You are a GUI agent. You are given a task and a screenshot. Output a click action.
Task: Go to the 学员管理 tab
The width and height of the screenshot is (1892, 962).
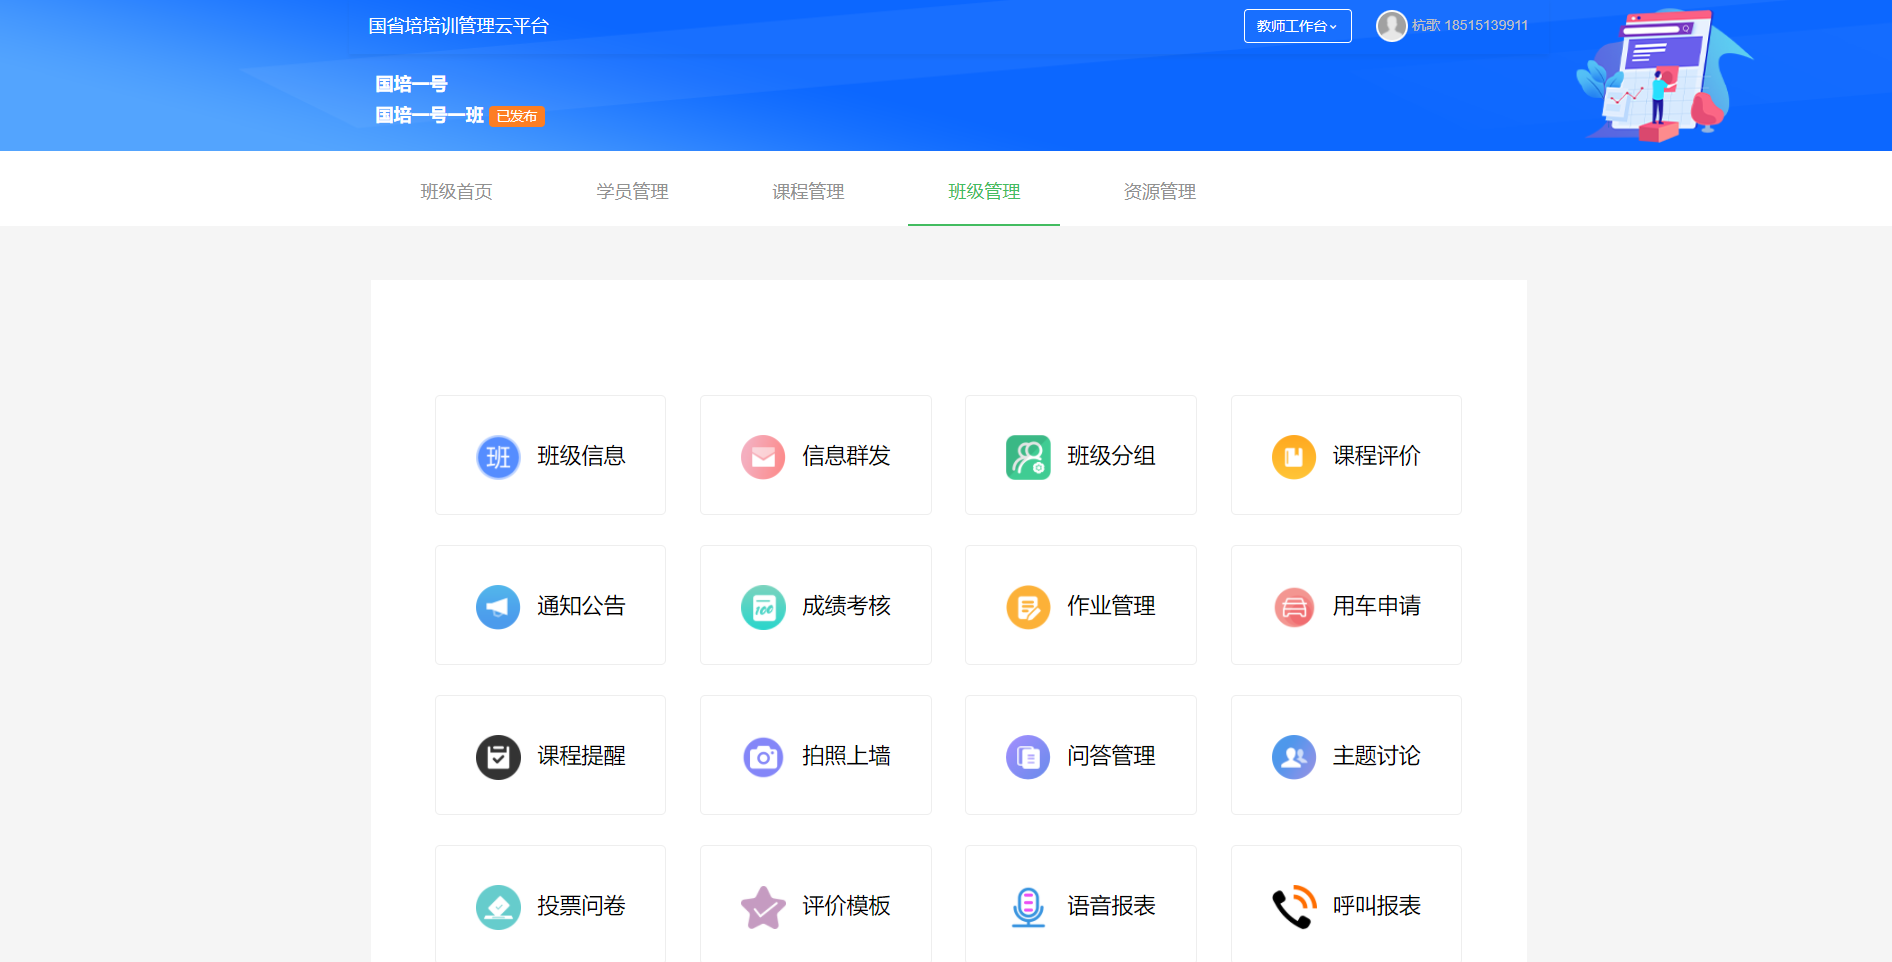point(632,191)
